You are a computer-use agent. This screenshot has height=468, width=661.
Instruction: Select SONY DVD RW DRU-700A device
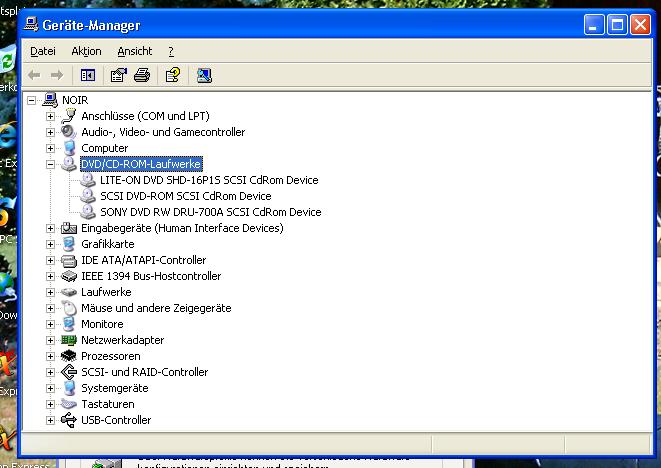[x=210, y=212]
